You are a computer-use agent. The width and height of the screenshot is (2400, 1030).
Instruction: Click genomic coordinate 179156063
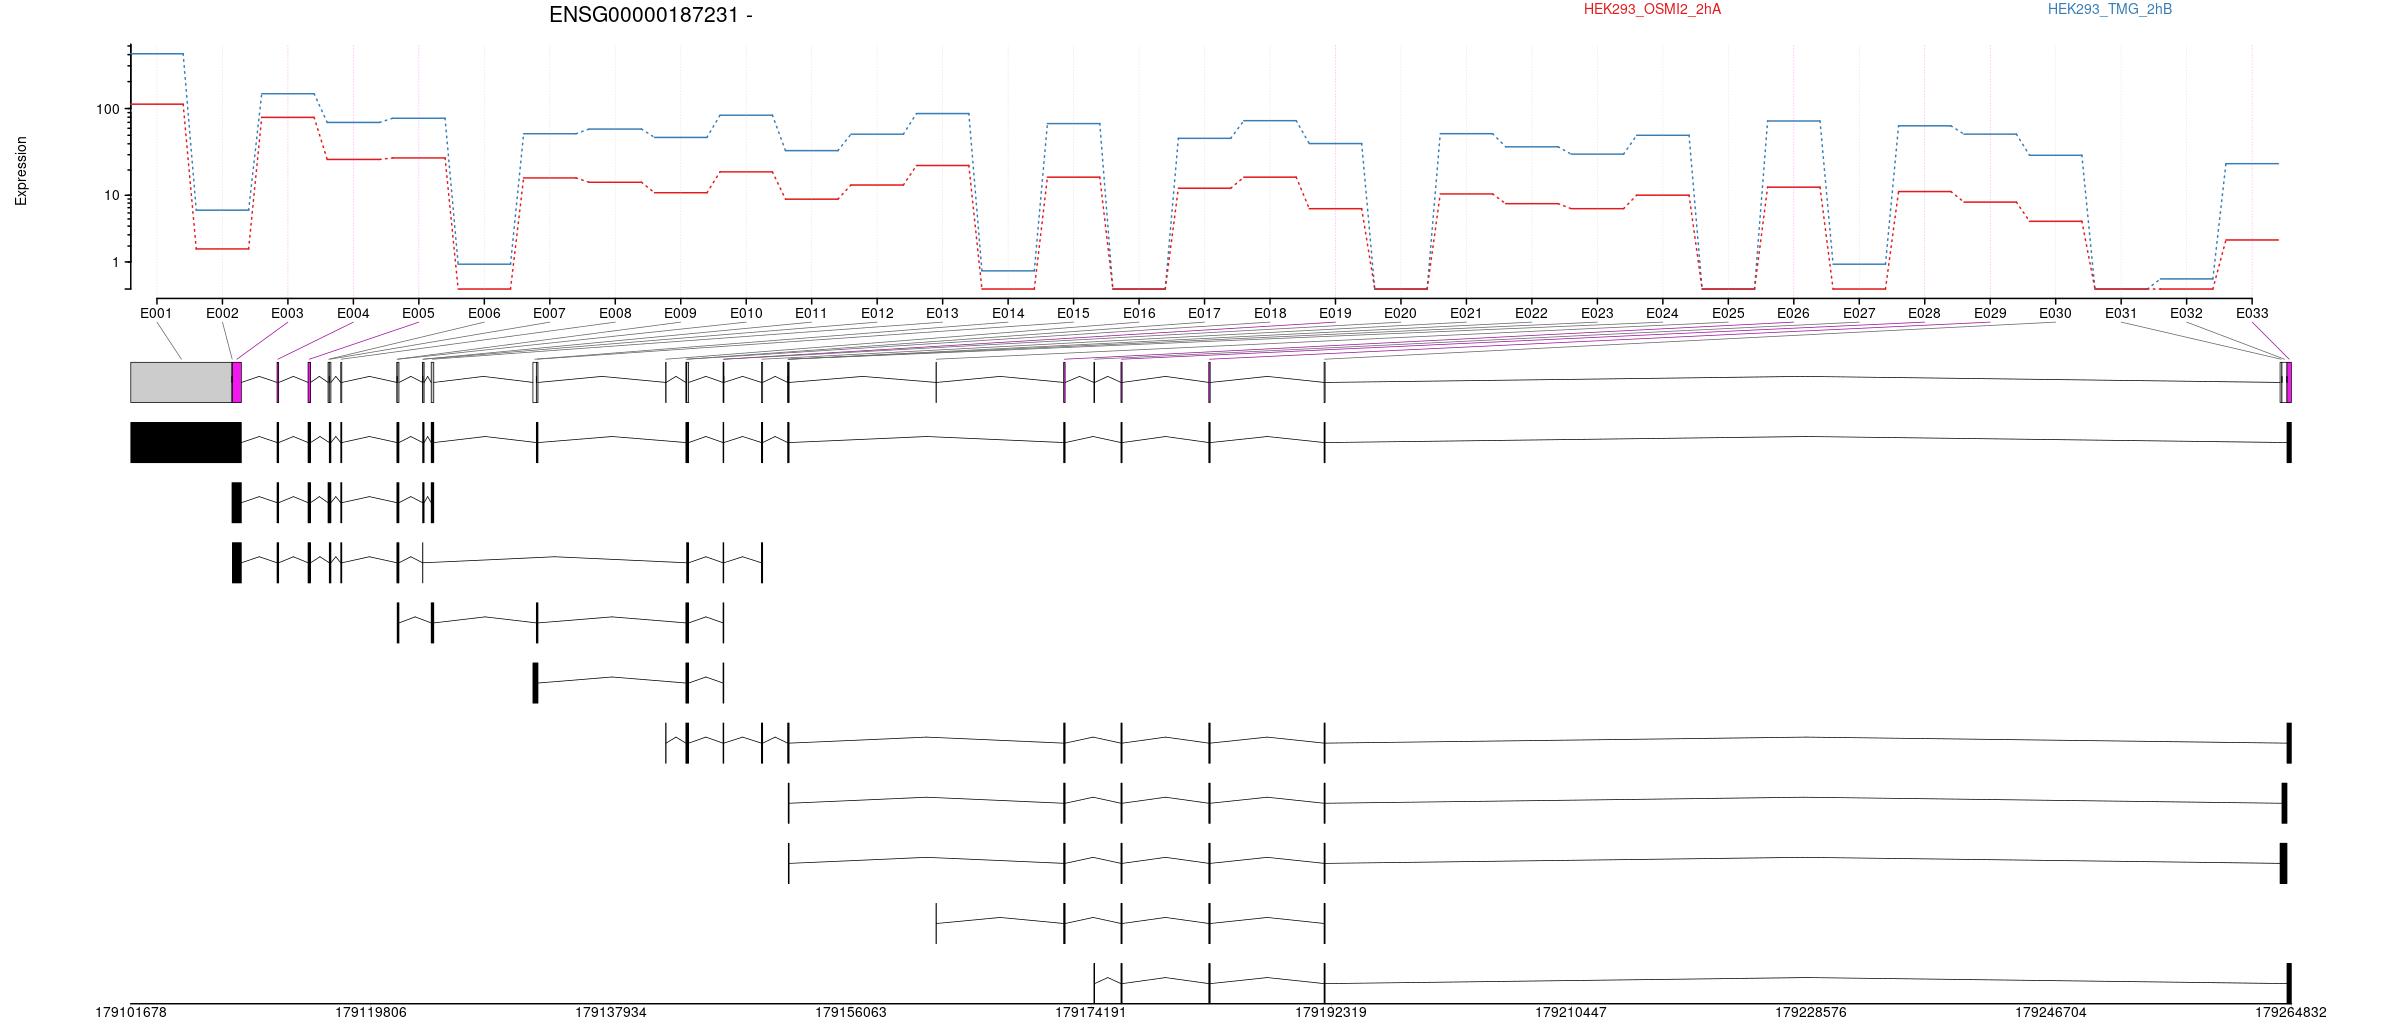pos(851,1012)
